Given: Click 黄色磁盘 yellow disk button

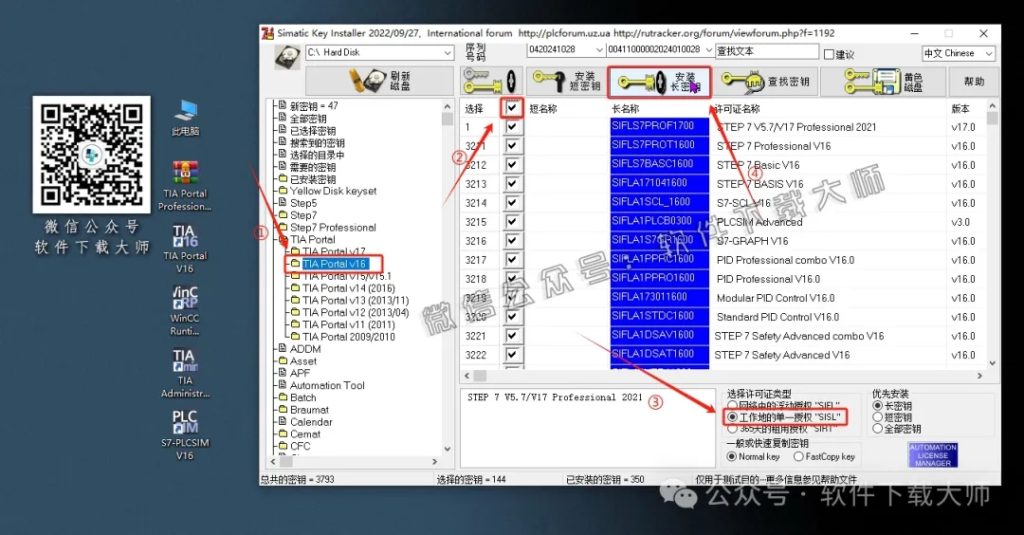Looking at the screenshot, I should tap(884, 81).
